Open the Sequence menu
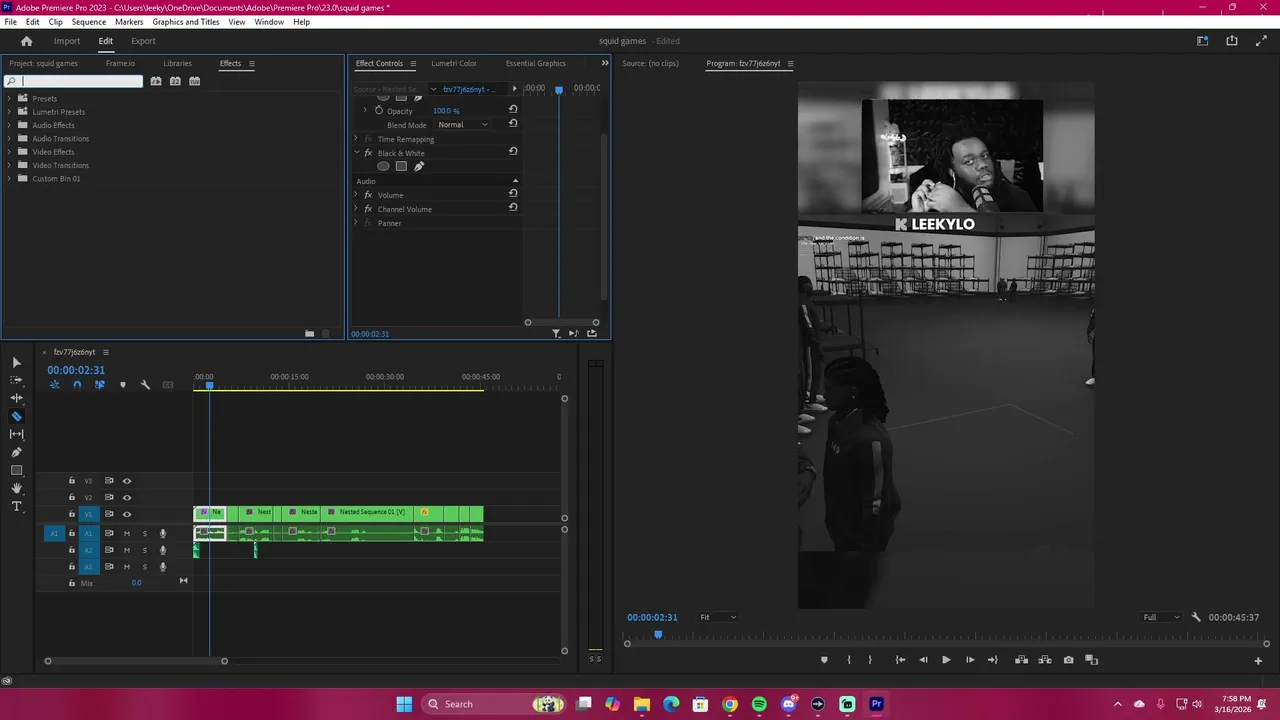 pyautogui.click(x=88, y=22)
